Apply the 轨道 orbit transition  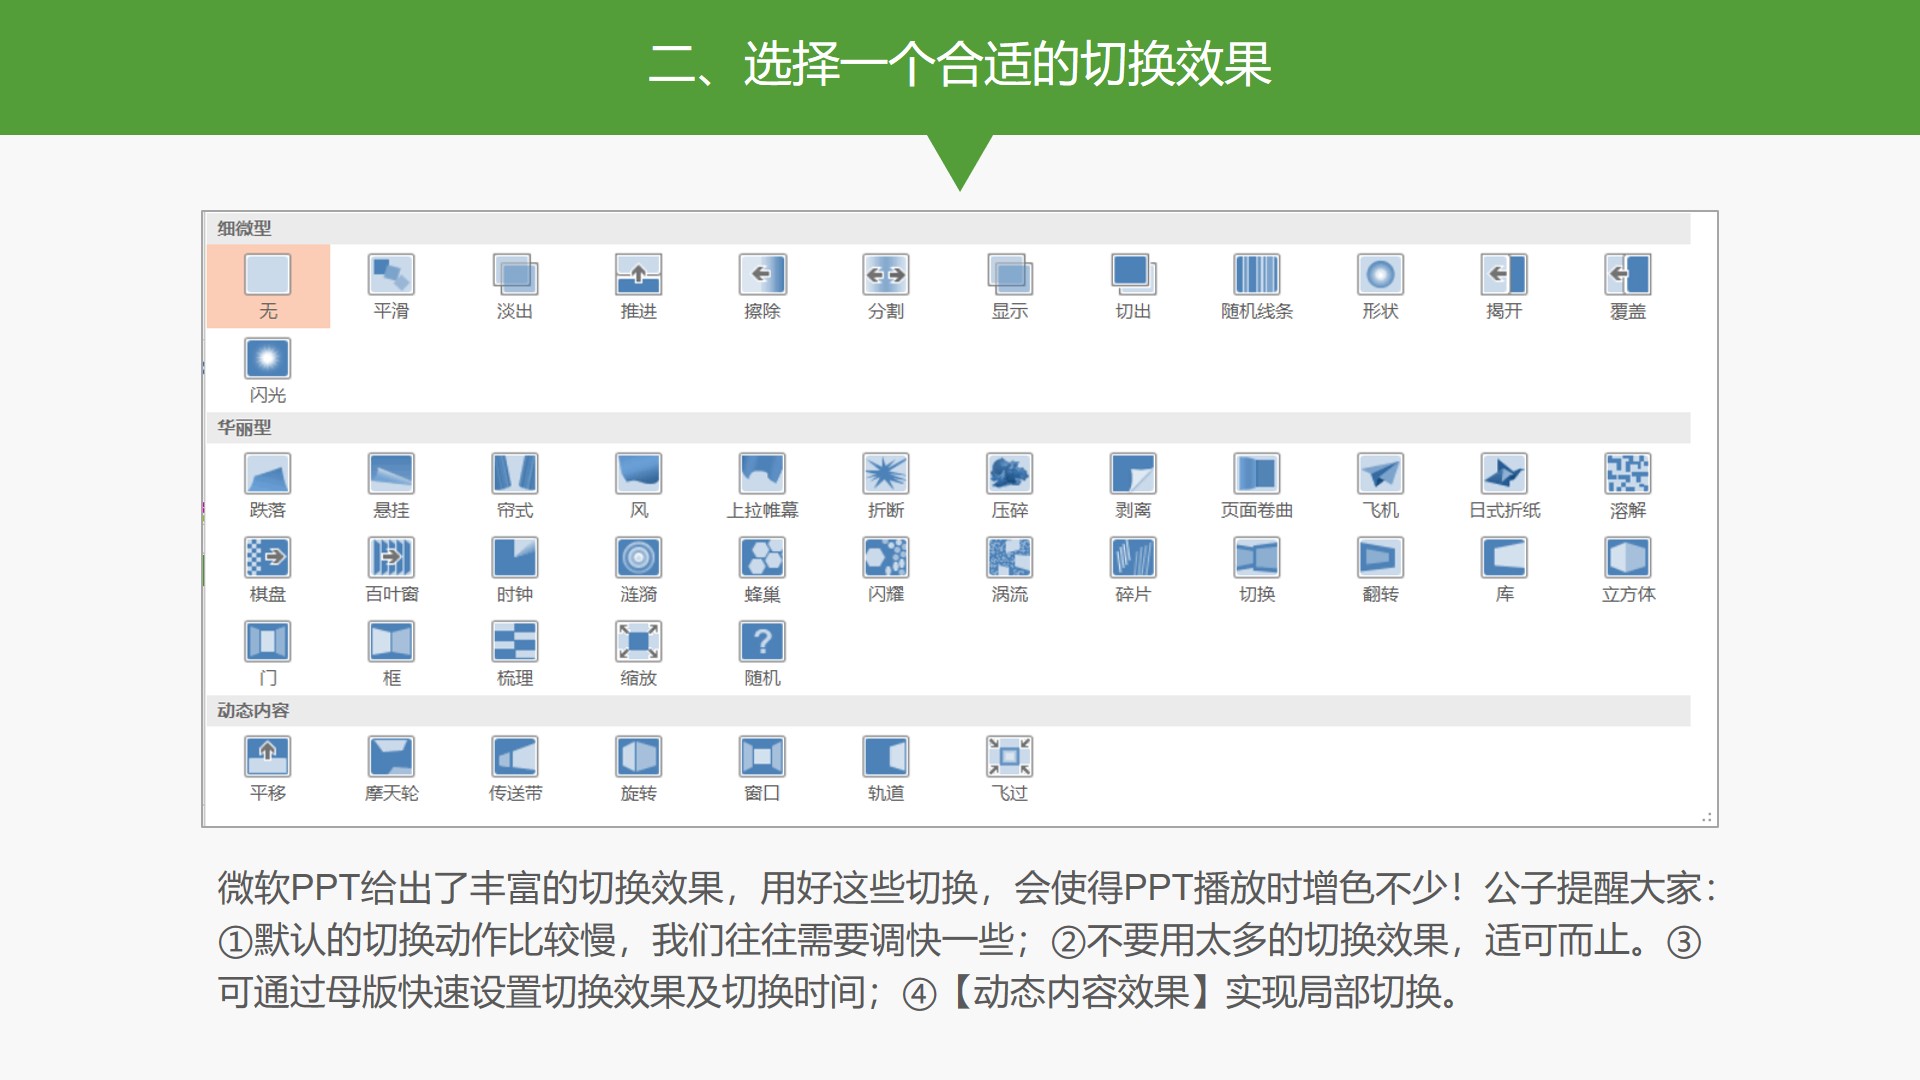pos(886,768)
